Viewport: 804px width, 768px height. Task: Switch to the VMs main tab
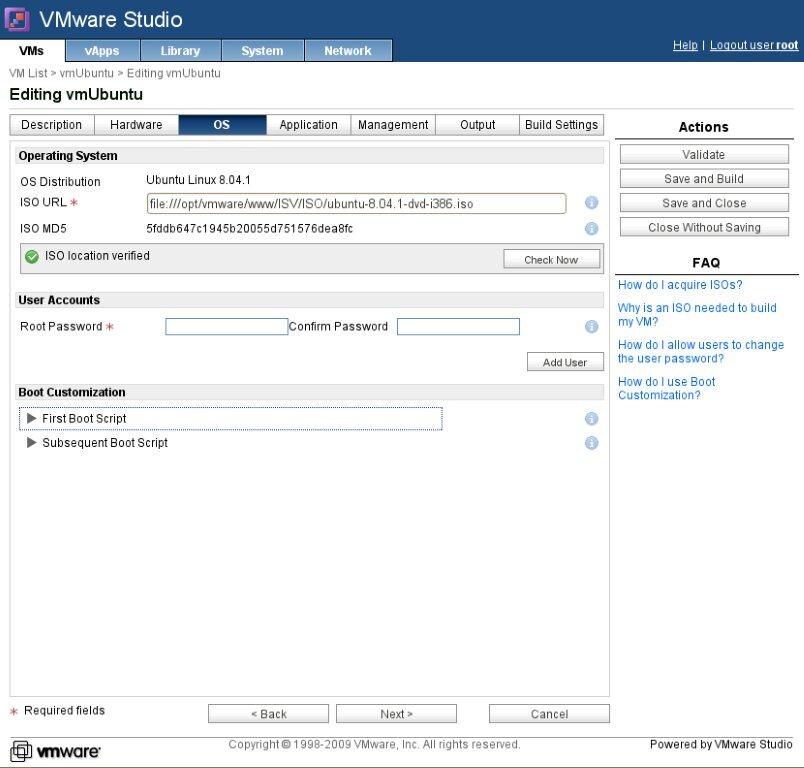click(x=32, y=51)
